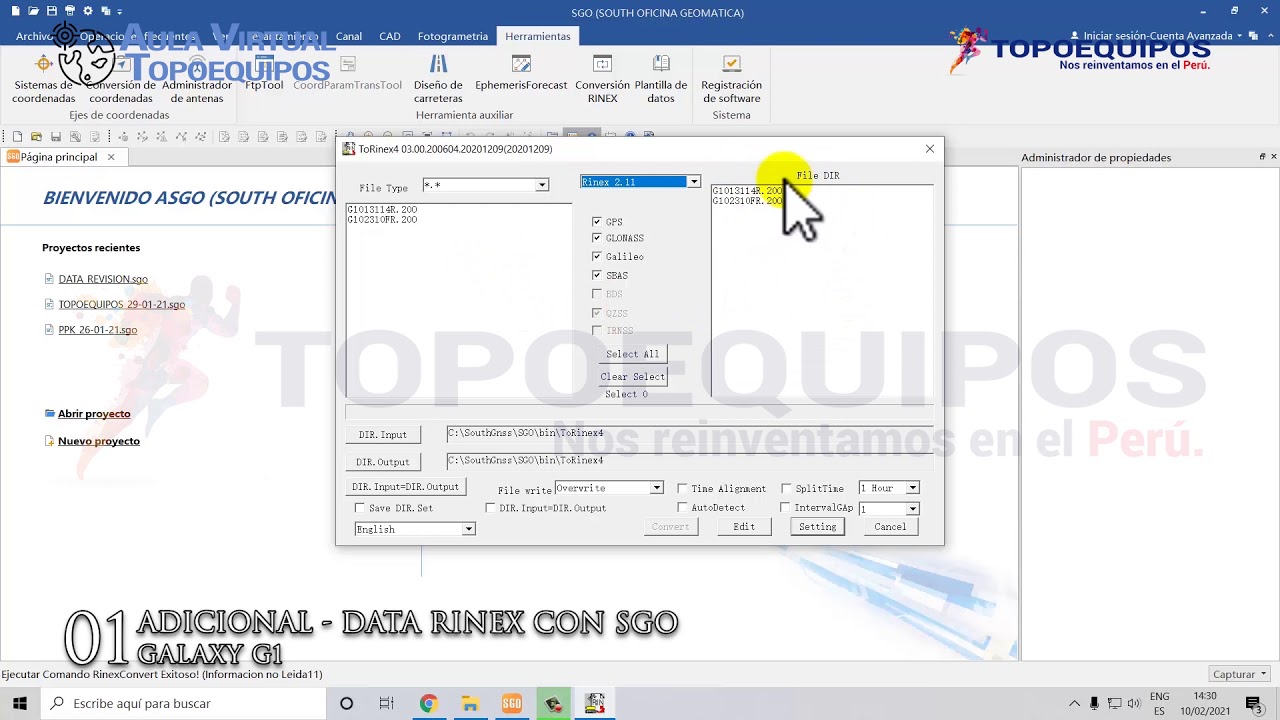Launch Conversión RINEX tool

(x=602, y=78)
